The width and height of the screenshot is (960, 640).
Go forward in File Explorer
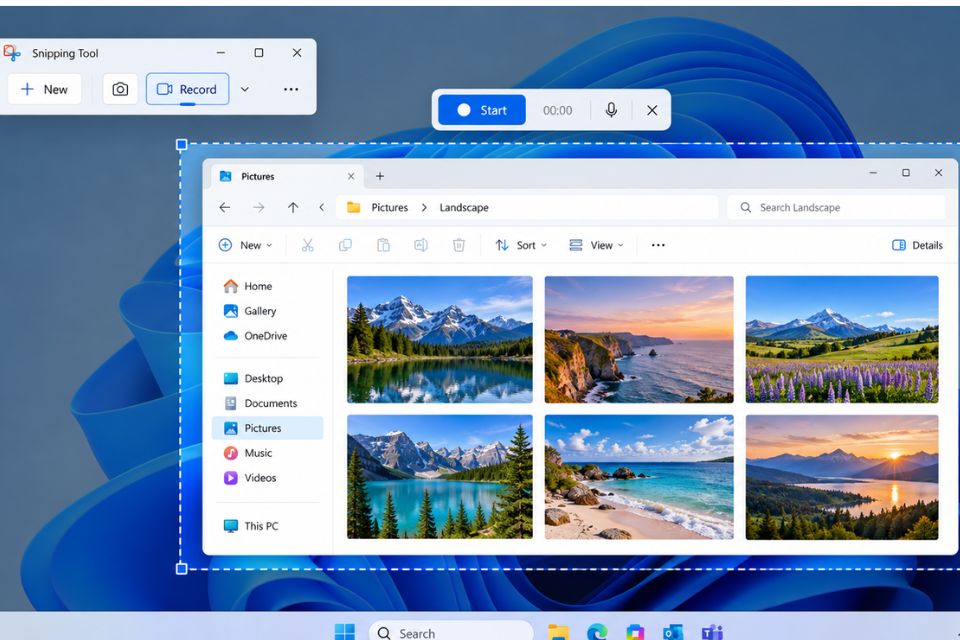259,208
